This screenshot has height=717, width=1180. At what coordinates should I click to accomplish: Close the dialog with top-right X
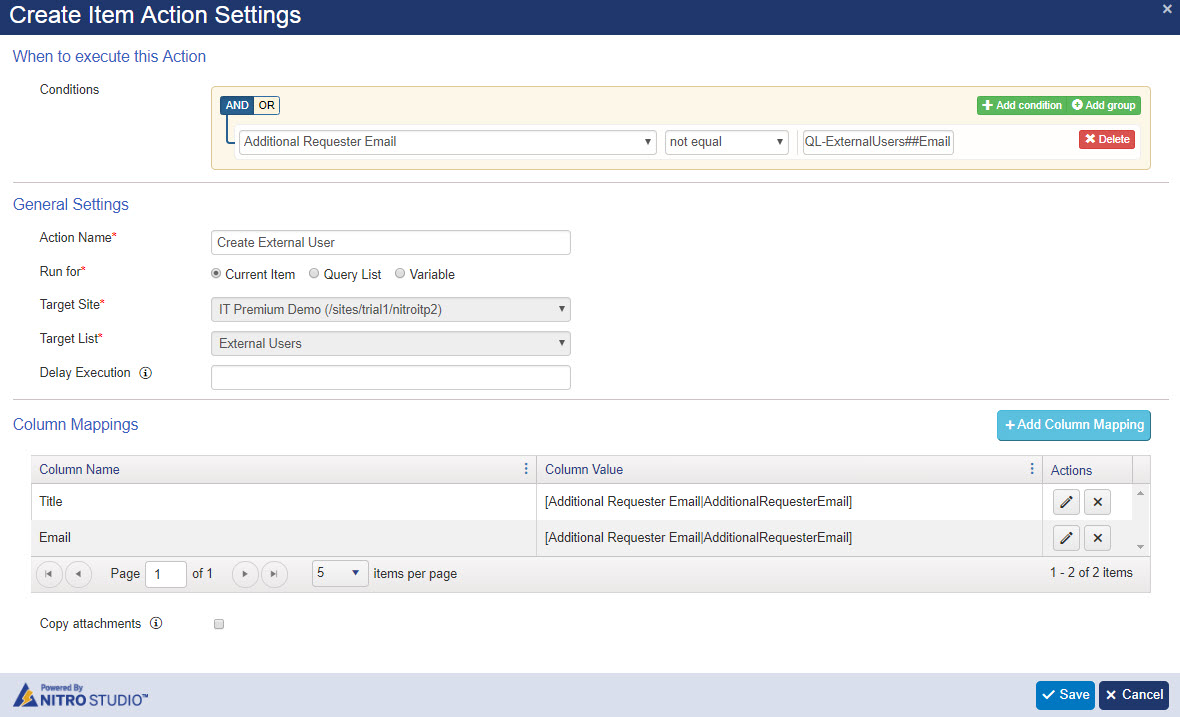click(1166, 9)
